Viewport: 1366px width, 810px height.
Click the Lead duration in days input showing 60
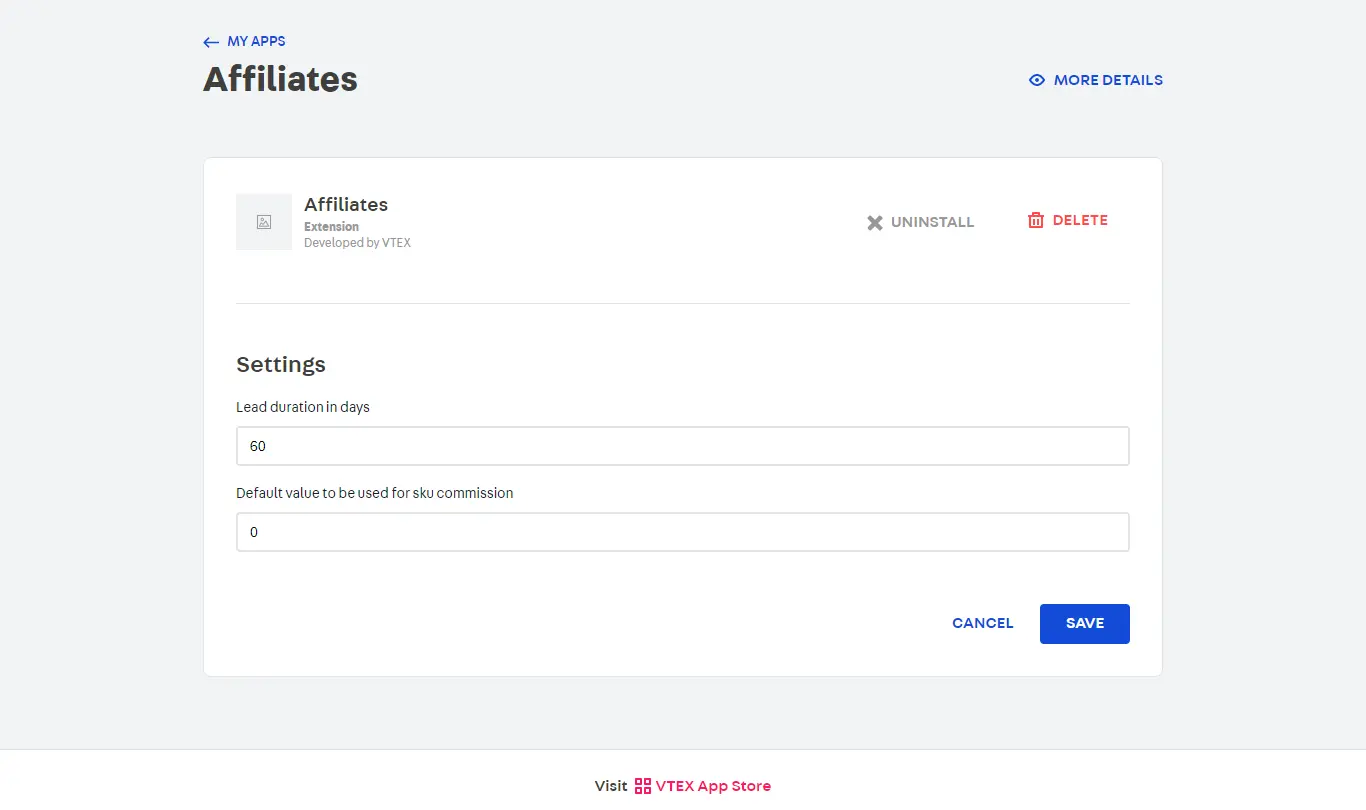coord(683,446)
